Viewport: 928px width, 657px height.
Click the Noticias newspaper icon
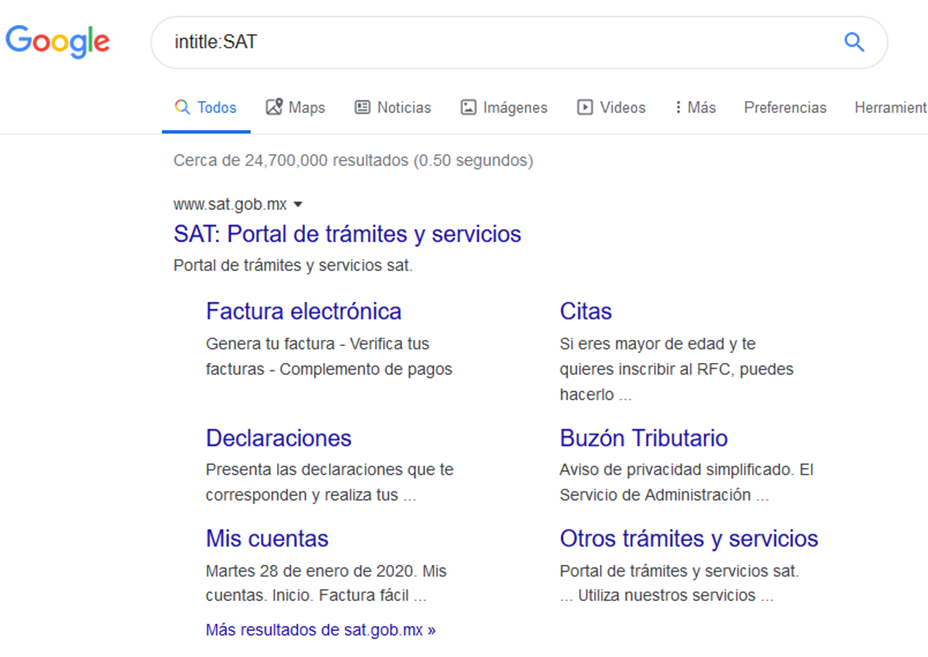click(x=362, y=107)
